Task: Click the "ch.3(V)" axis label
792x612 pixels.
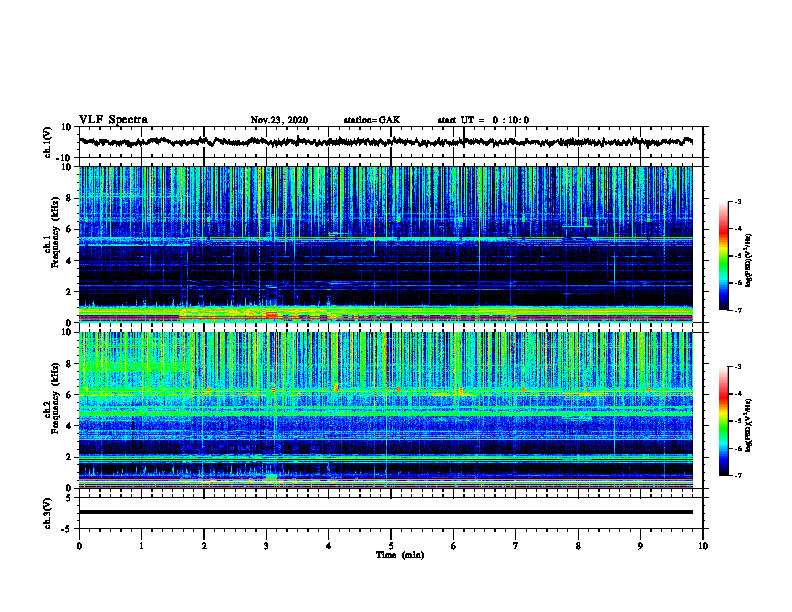Action: [x=48, y=513]
